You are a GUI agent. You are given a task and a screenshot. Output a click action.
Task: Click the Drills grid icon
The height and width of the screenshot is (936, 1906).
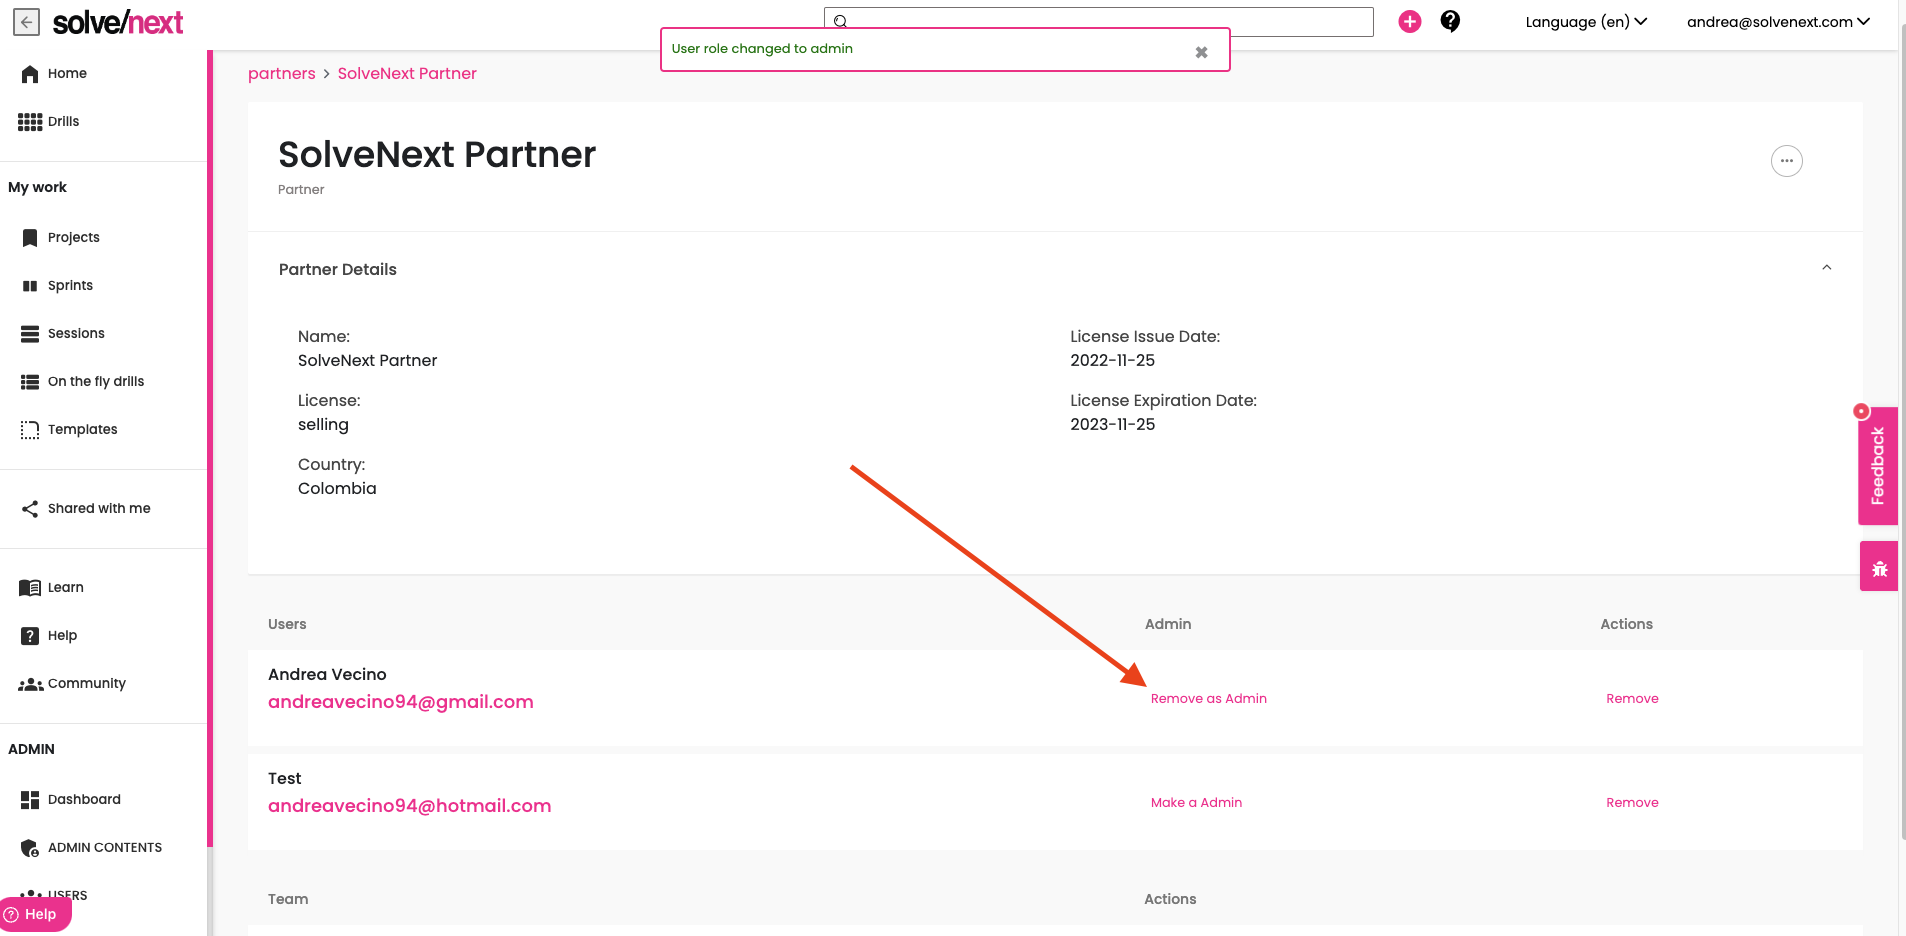pyautogui.click(x=30, y=122)
